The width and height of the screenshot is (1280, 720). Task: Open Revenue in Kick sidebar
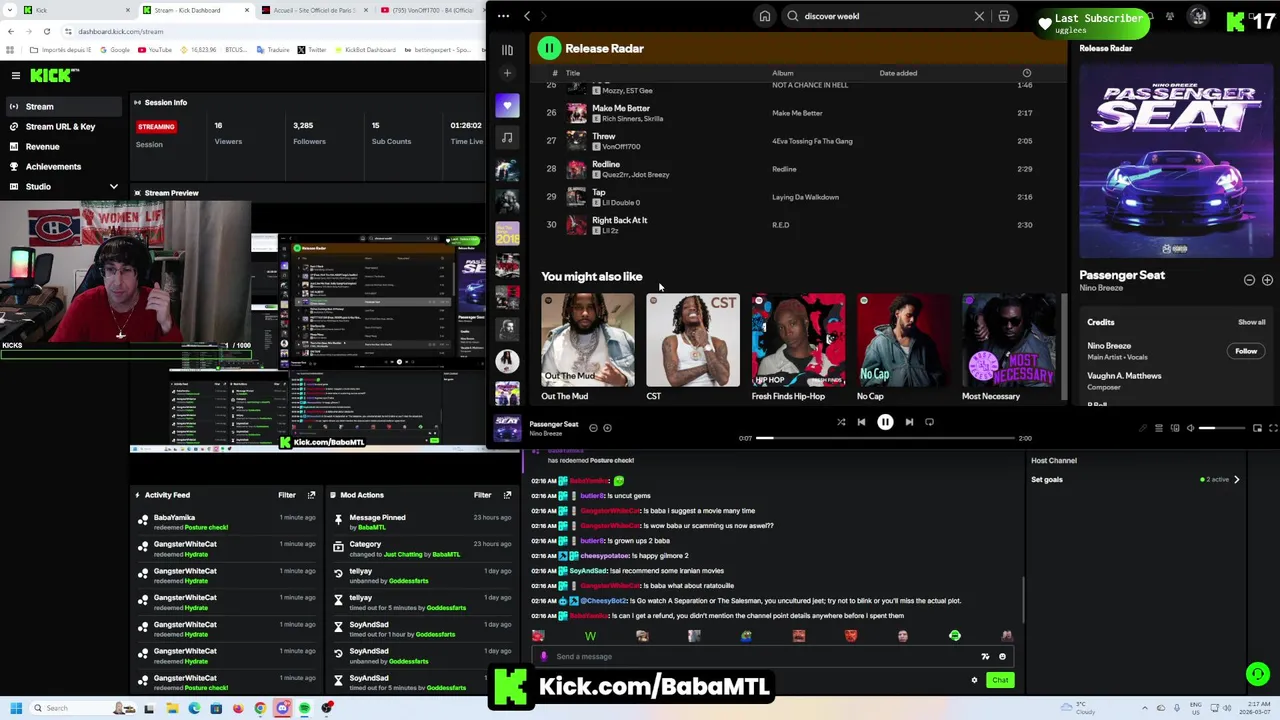coord(42,146)
